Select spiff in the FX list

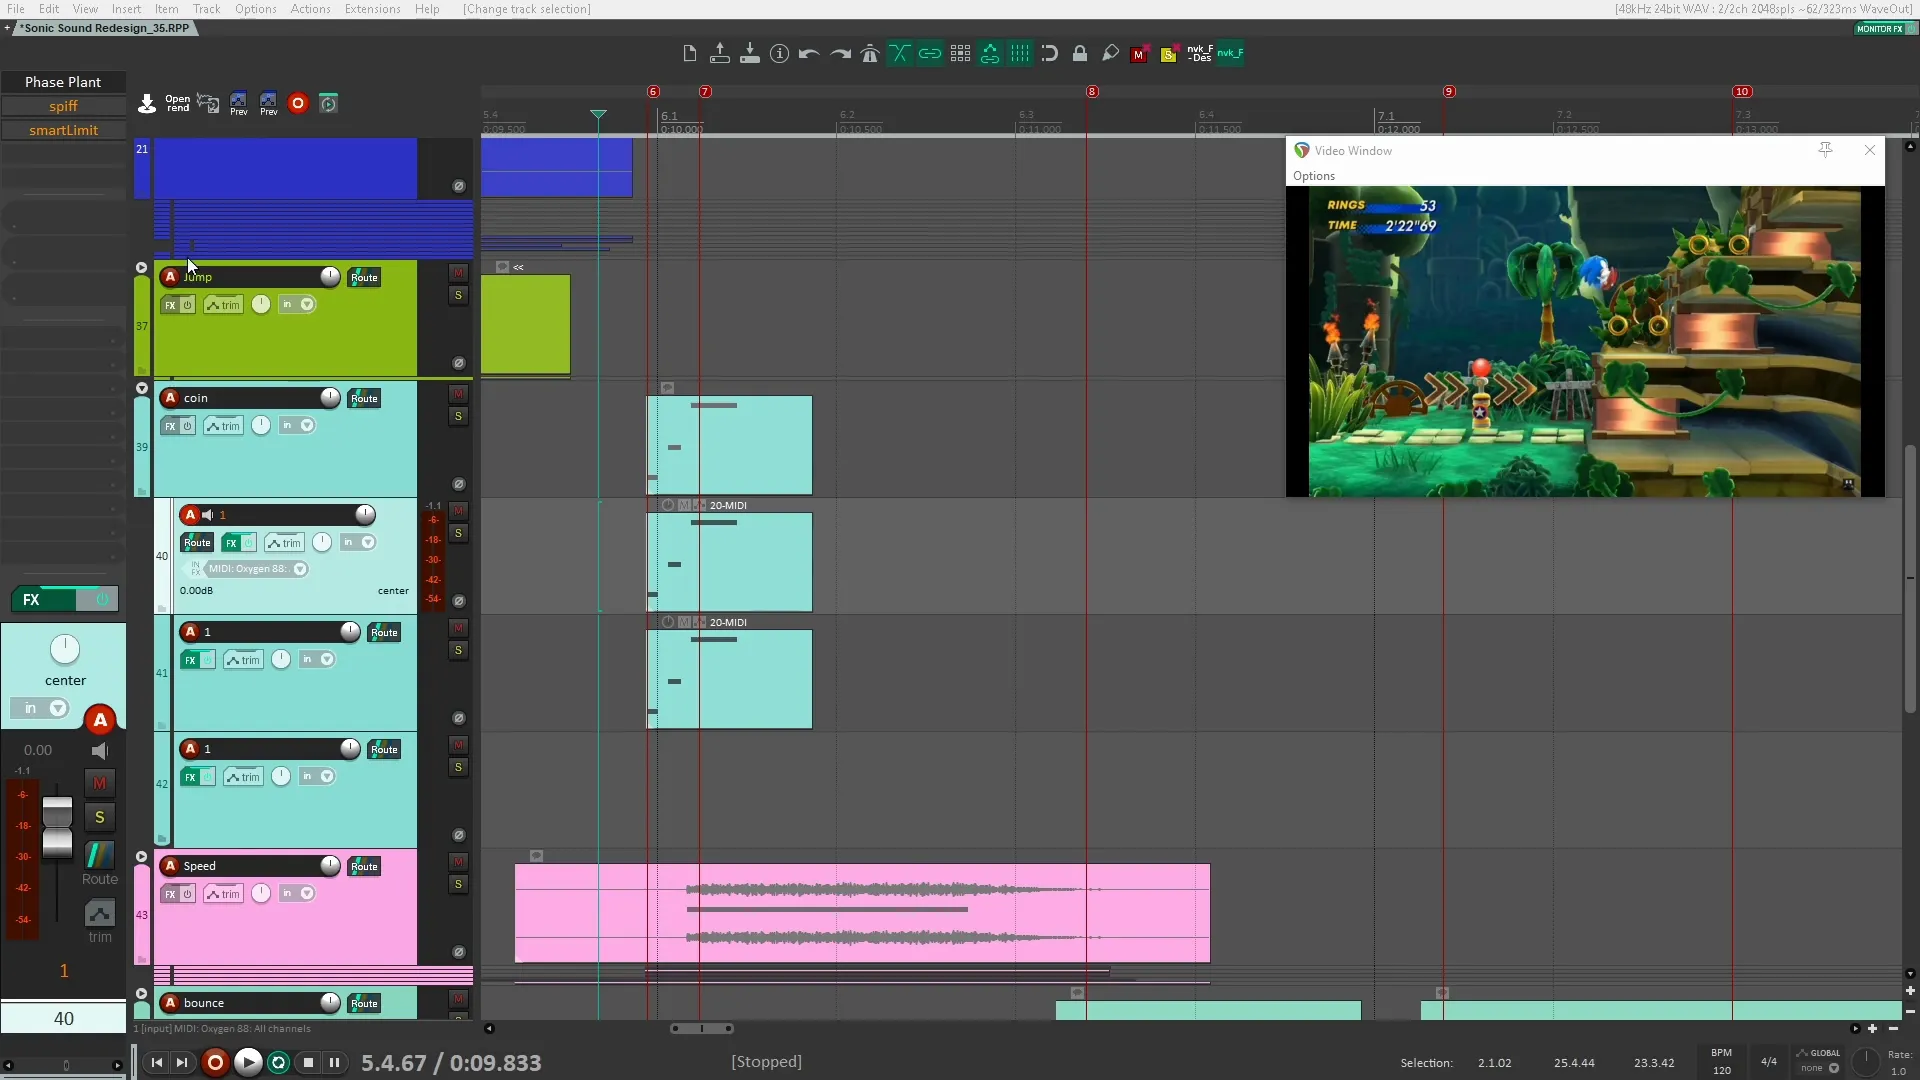click(x=63, y=106)
